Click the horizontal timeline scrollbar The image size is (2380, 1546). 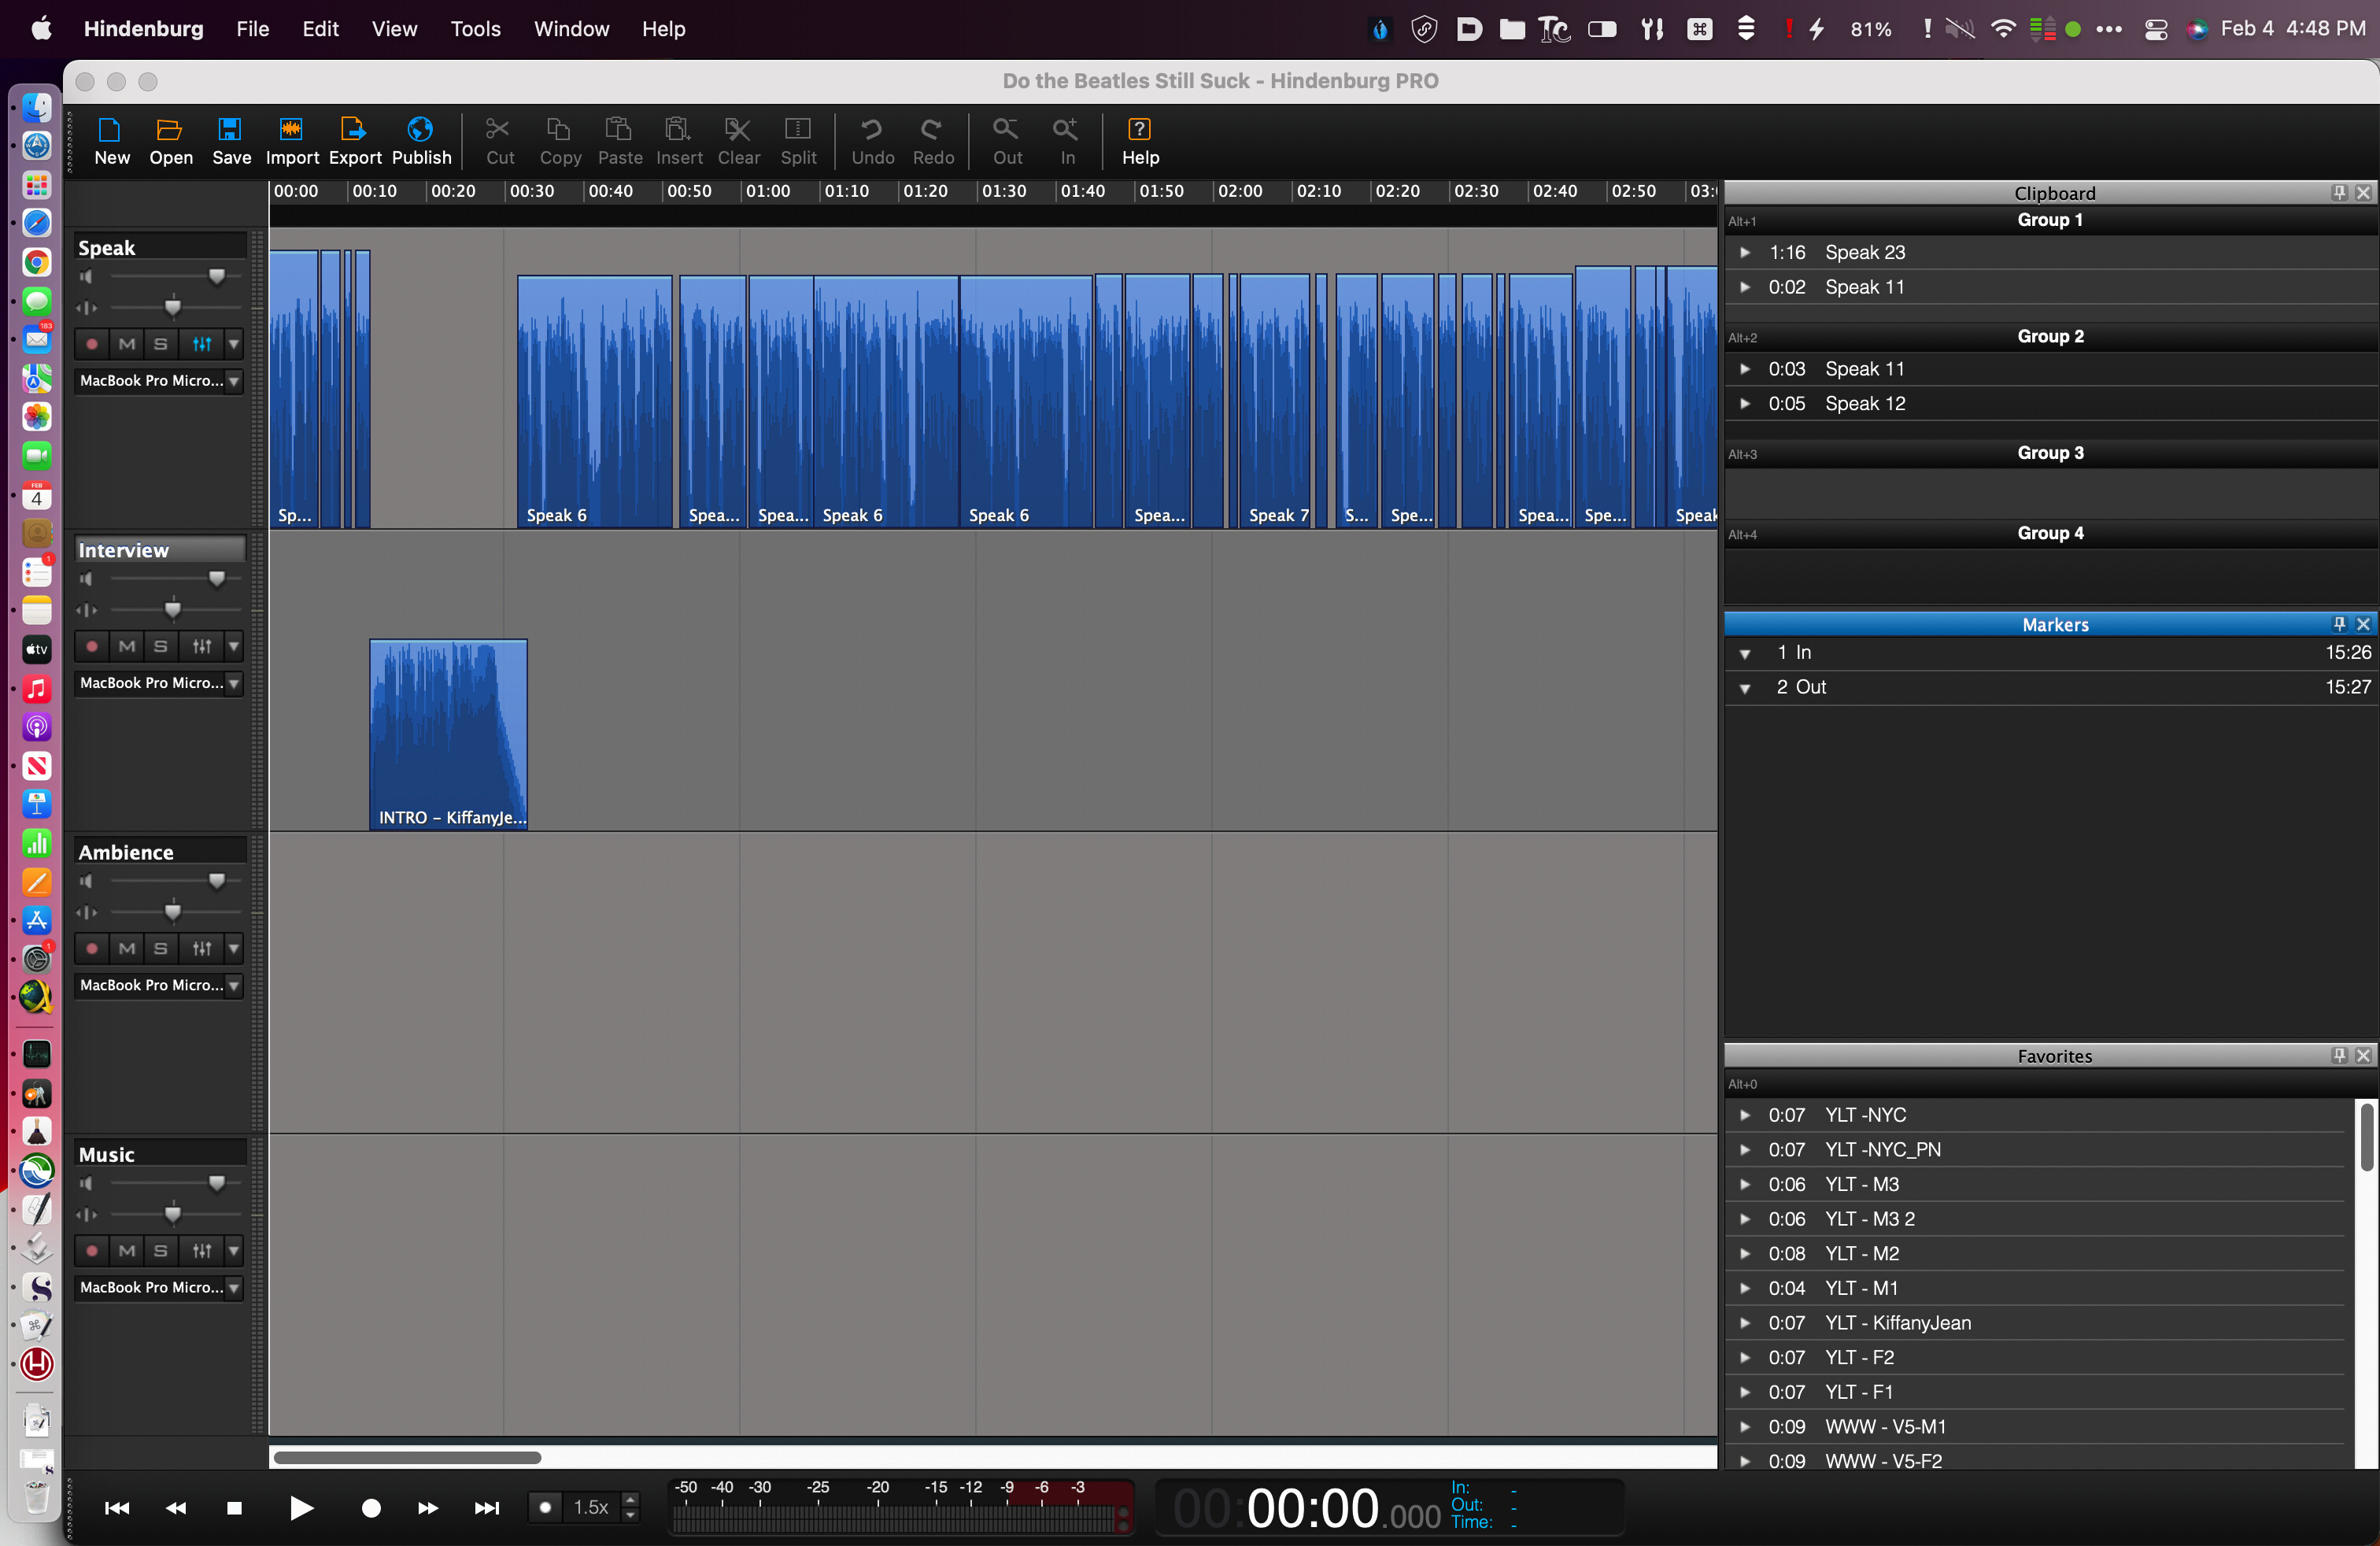(x=407, y=1457)
